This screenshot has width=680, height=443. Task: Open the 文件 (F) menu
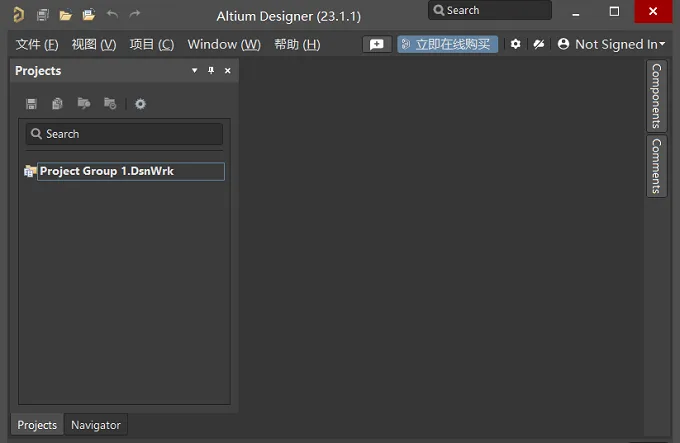coord(37,44)
